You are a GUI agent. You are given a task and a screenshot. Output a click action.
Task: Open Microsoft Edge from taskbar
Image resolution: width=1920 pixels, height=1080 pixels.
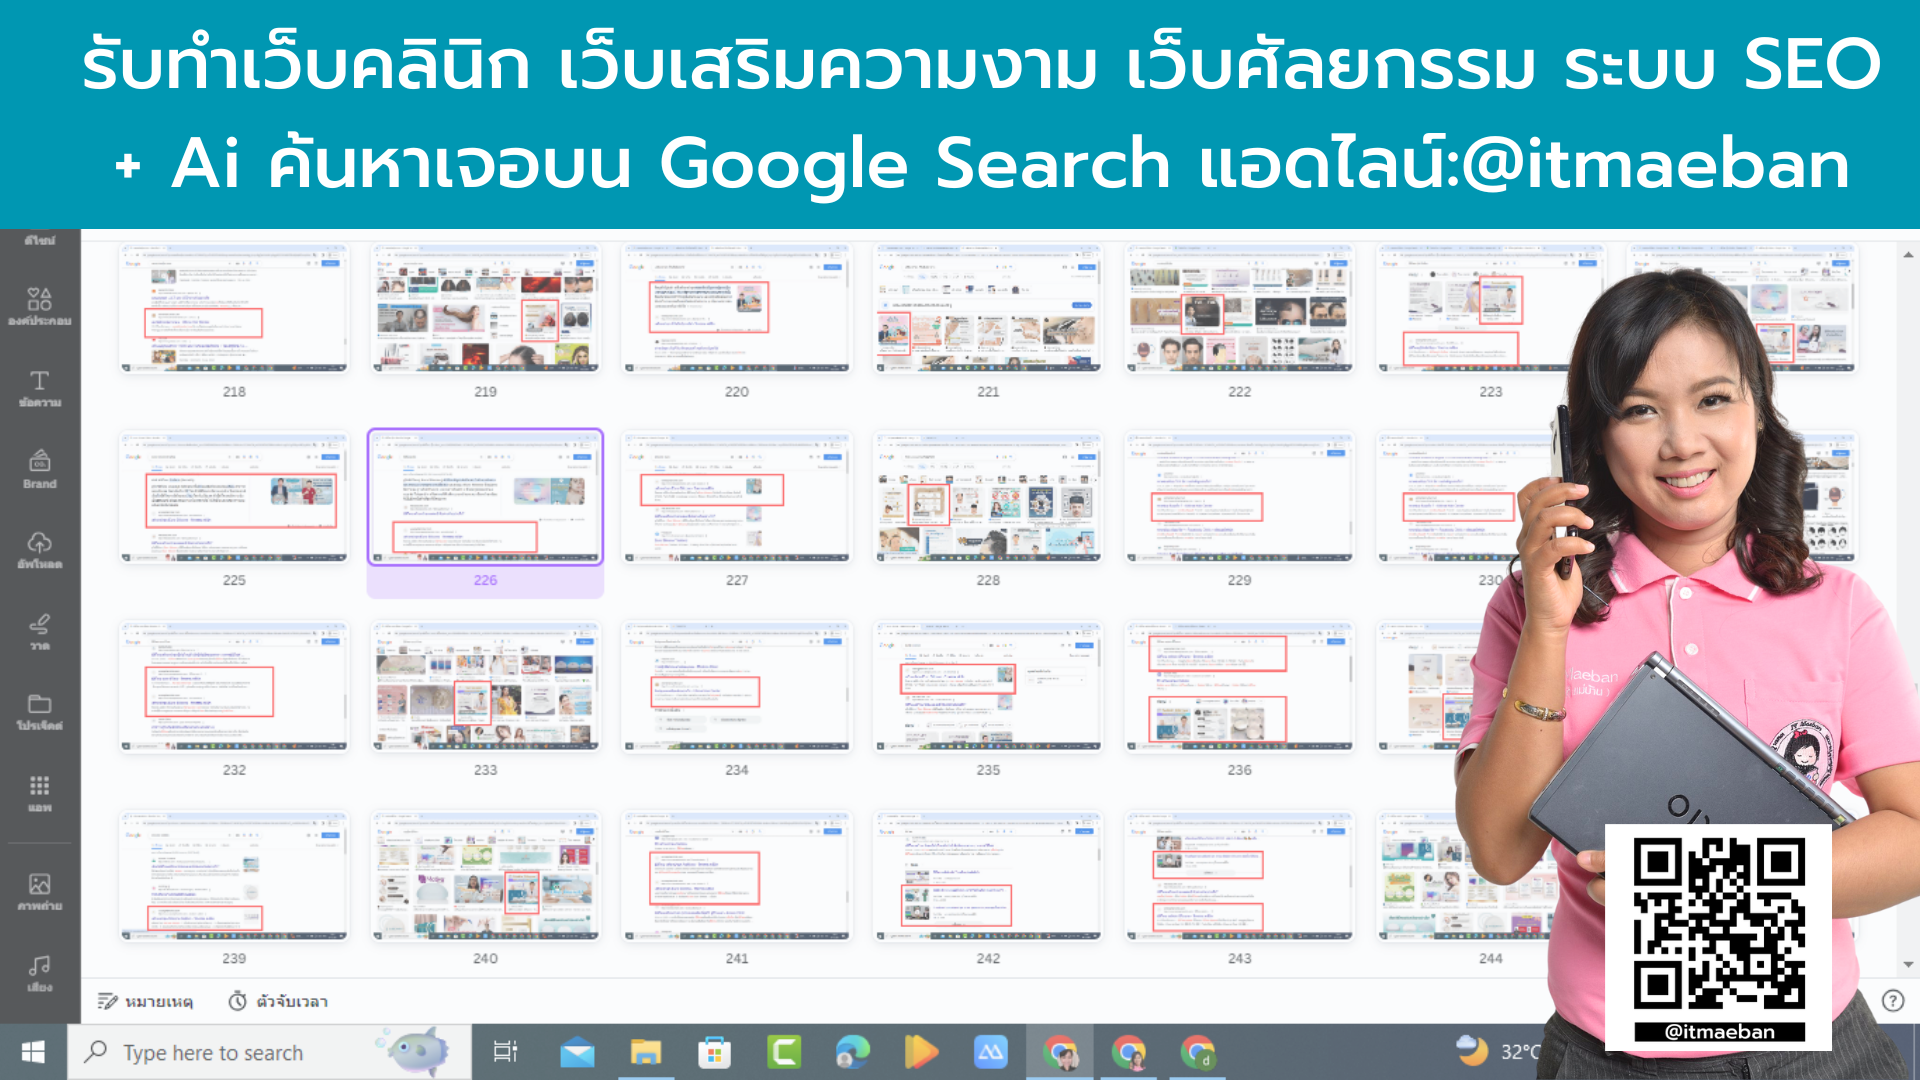pos(853,1052)
